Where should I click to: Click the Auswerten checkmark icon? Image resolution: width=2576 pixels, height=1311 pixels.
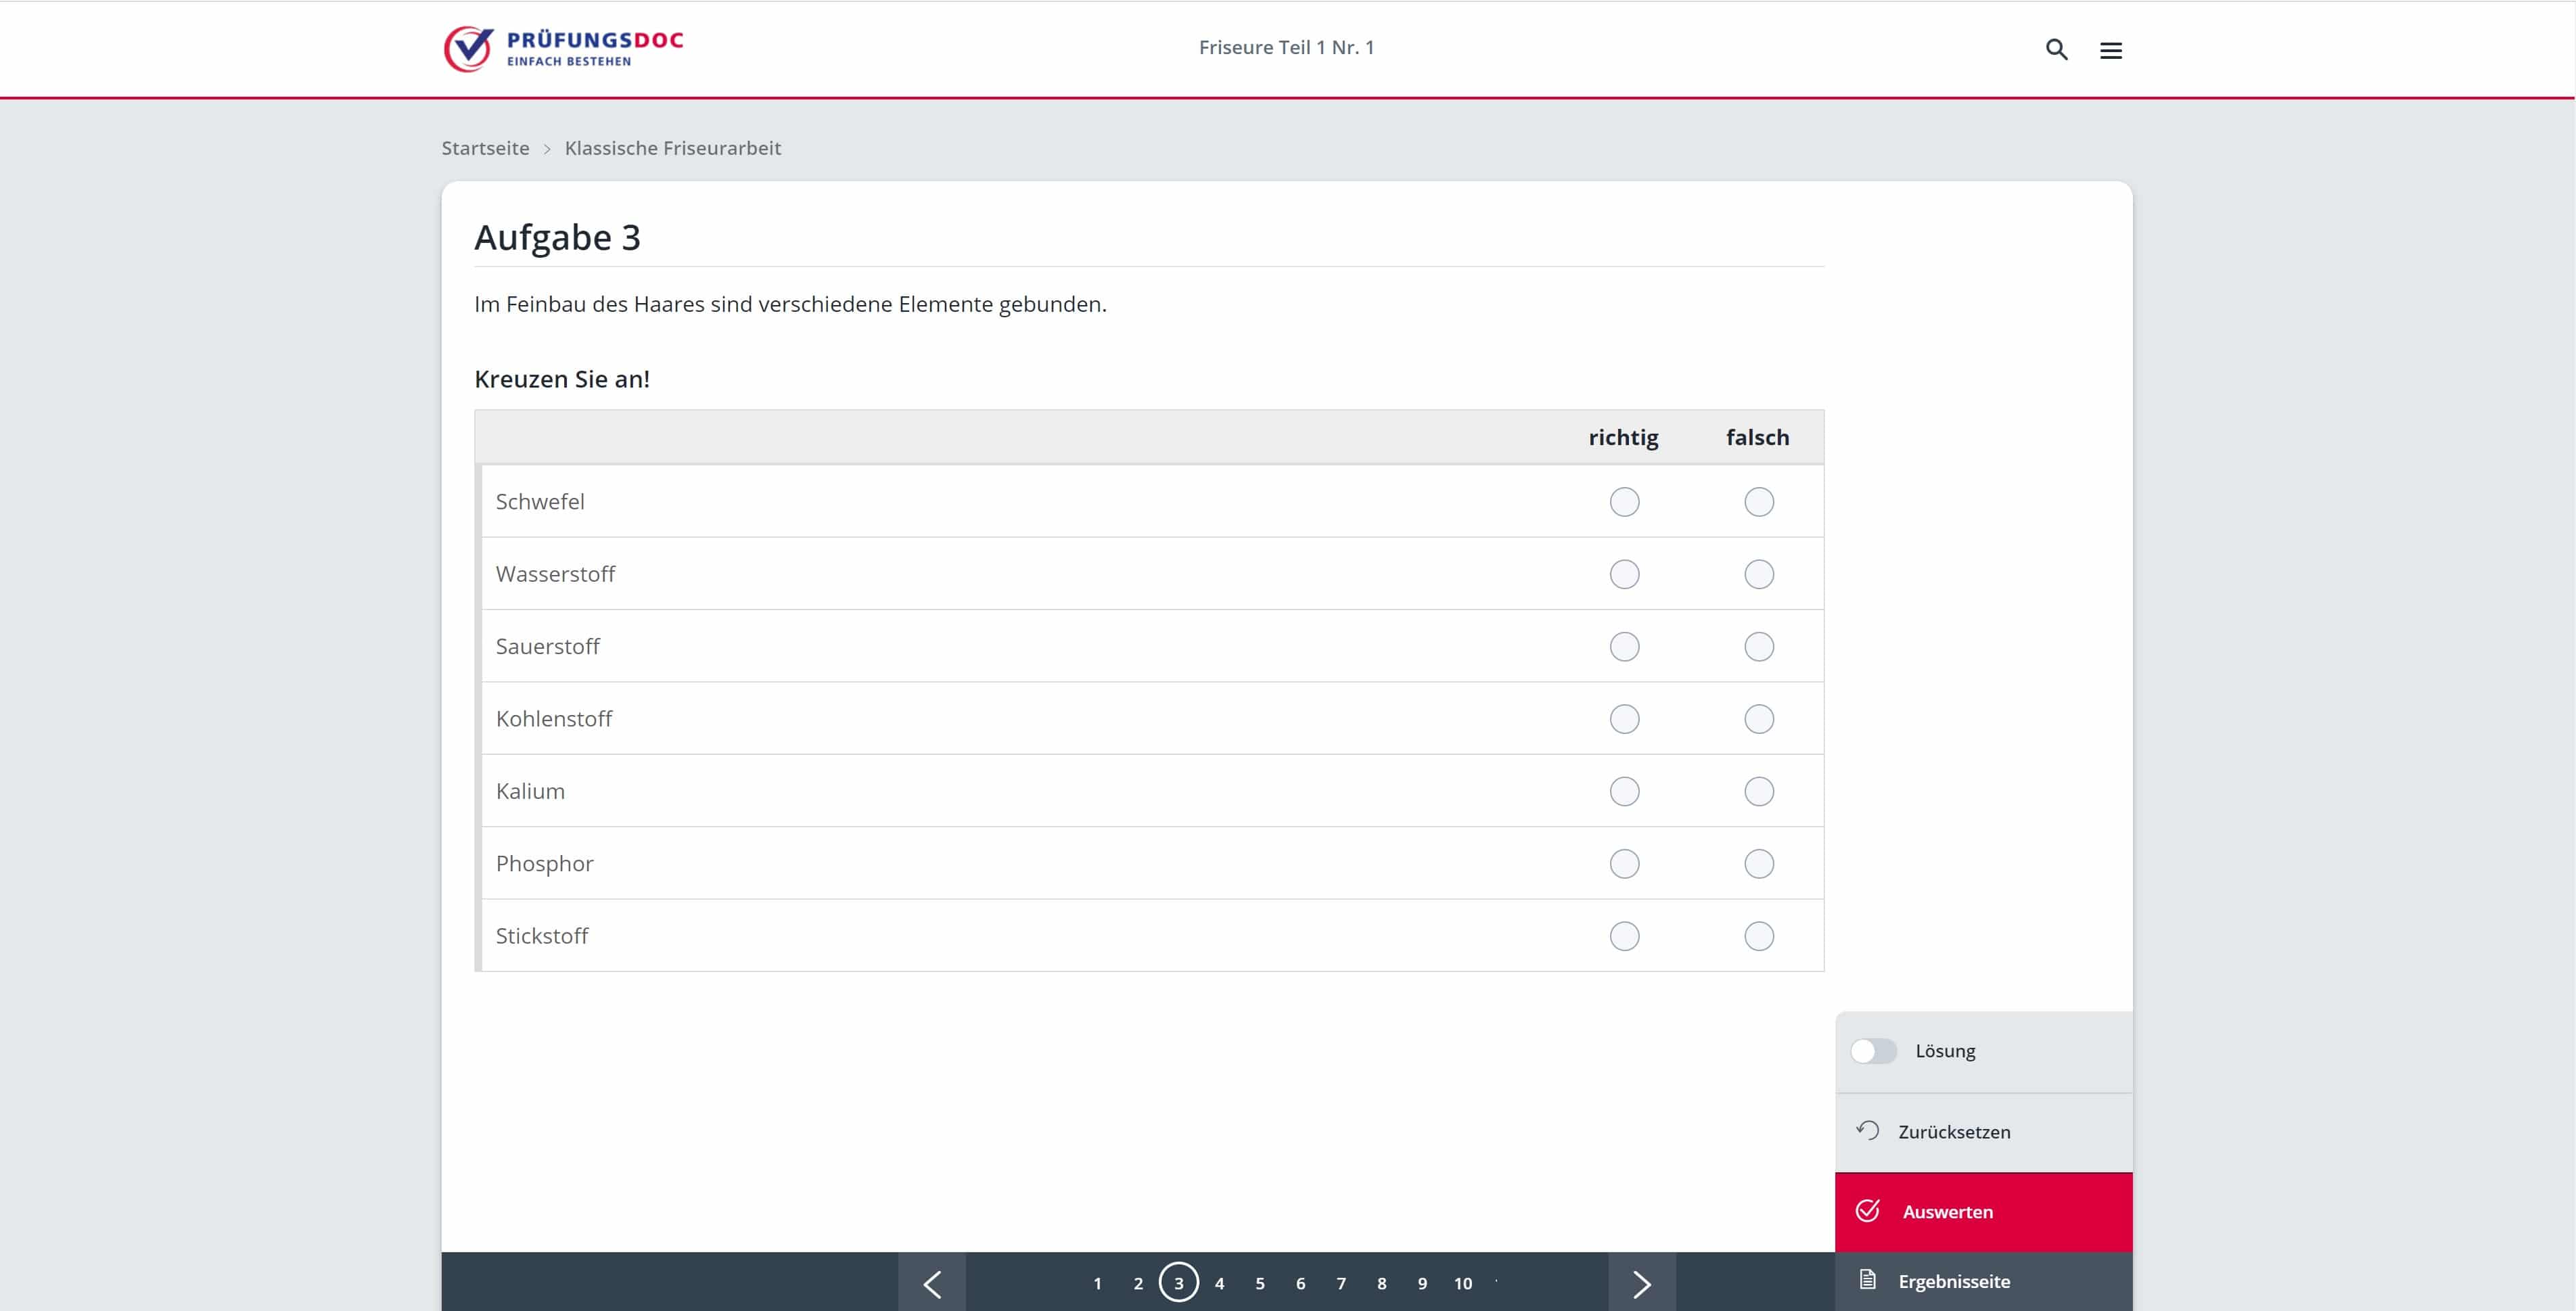click(1867, 1211)
